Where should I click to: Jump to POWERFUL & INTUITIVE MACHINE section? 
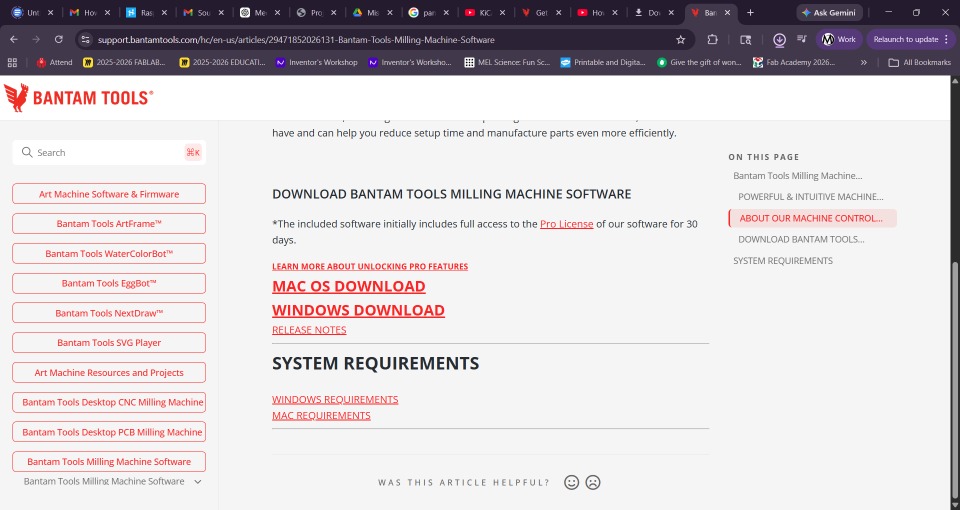coord(811,197)
